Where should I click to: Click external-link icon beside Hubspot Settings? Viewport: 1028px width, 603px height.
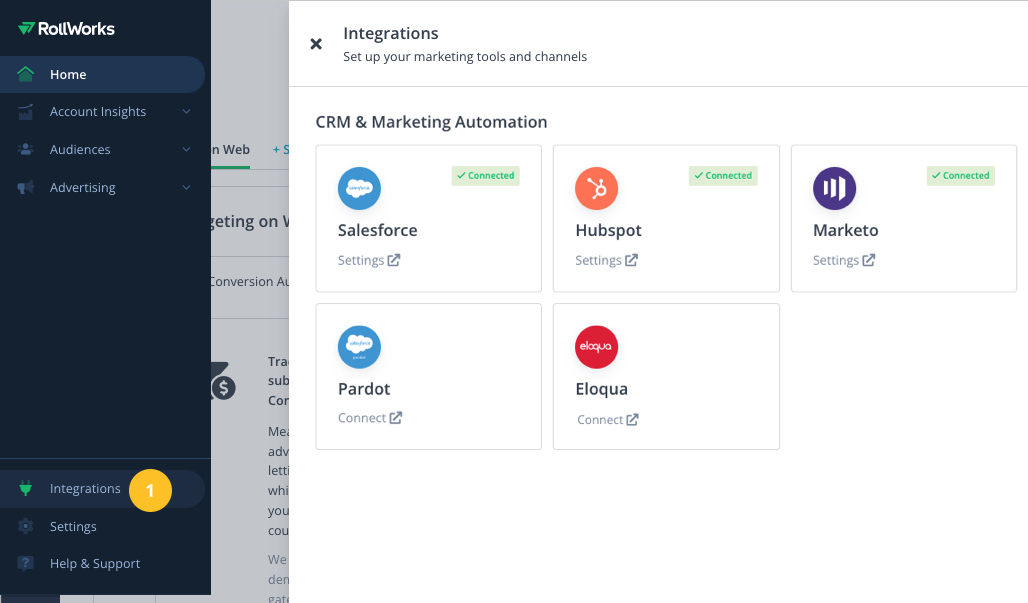coord(631,260)
